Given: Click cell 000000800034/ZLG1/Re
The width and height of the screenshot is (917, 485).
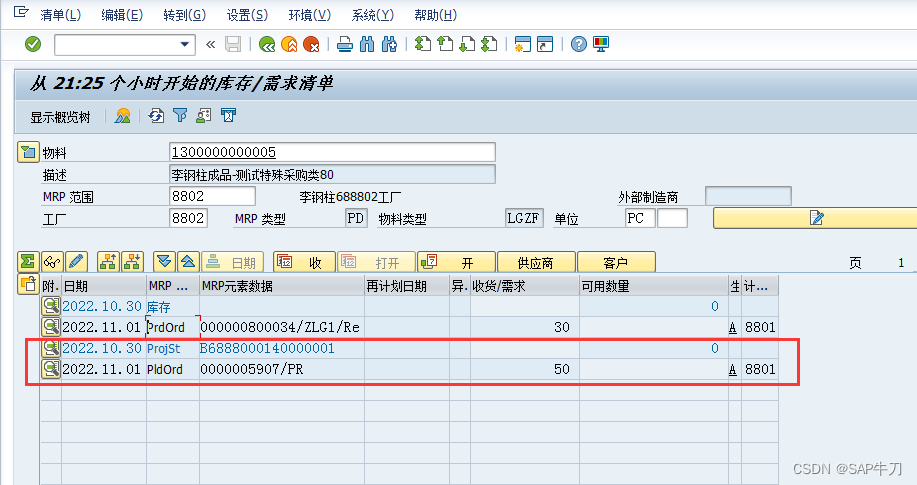Looking at the screenshot, I should pyautogui.click(x=281, y=328).
